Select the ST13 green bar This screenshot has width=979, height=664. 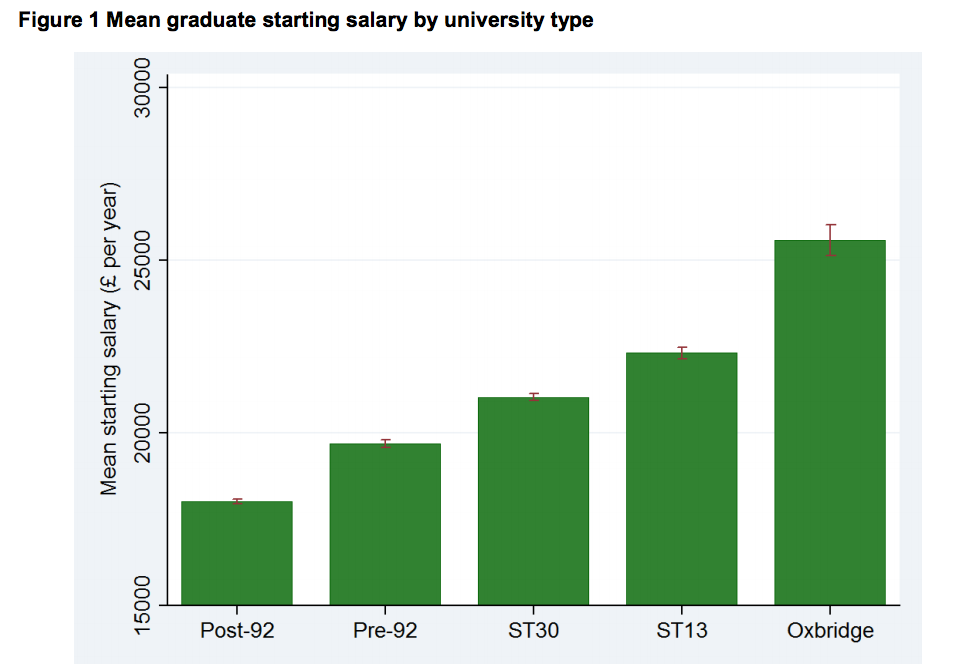click(682, 478)
